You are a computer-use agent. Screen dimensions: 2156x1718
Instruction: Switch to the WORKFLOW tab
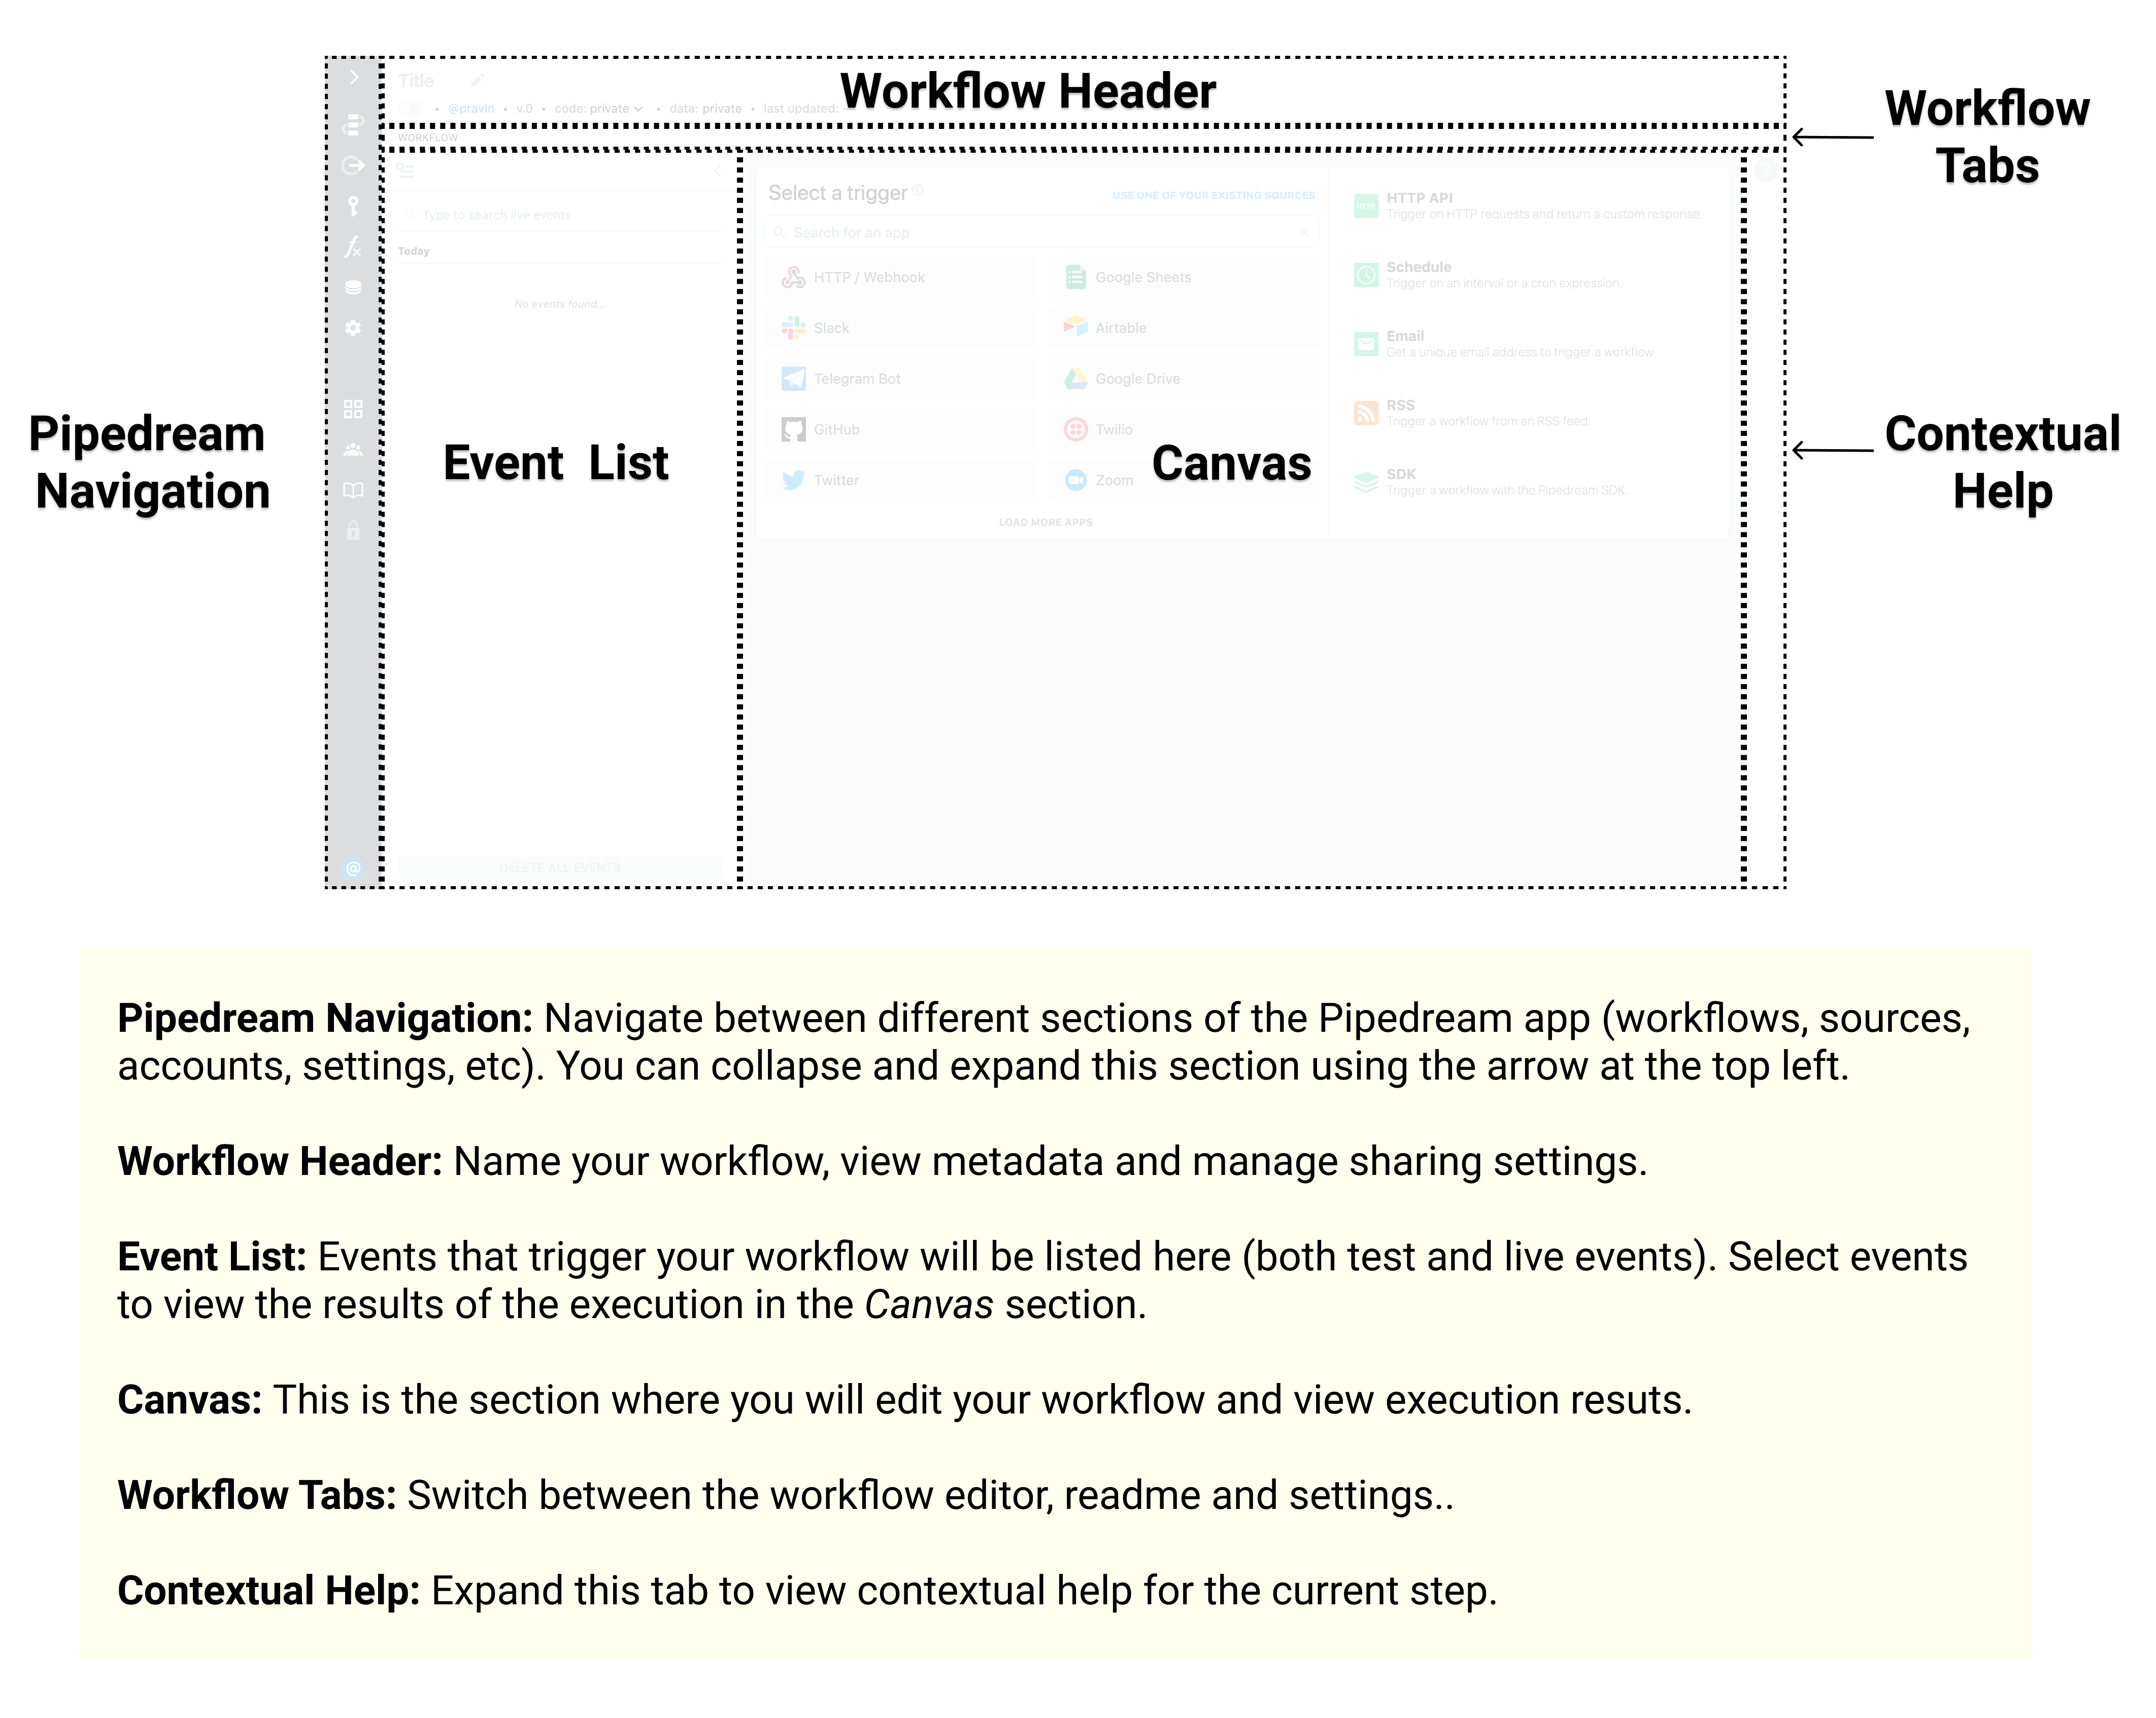click(428, 138)
